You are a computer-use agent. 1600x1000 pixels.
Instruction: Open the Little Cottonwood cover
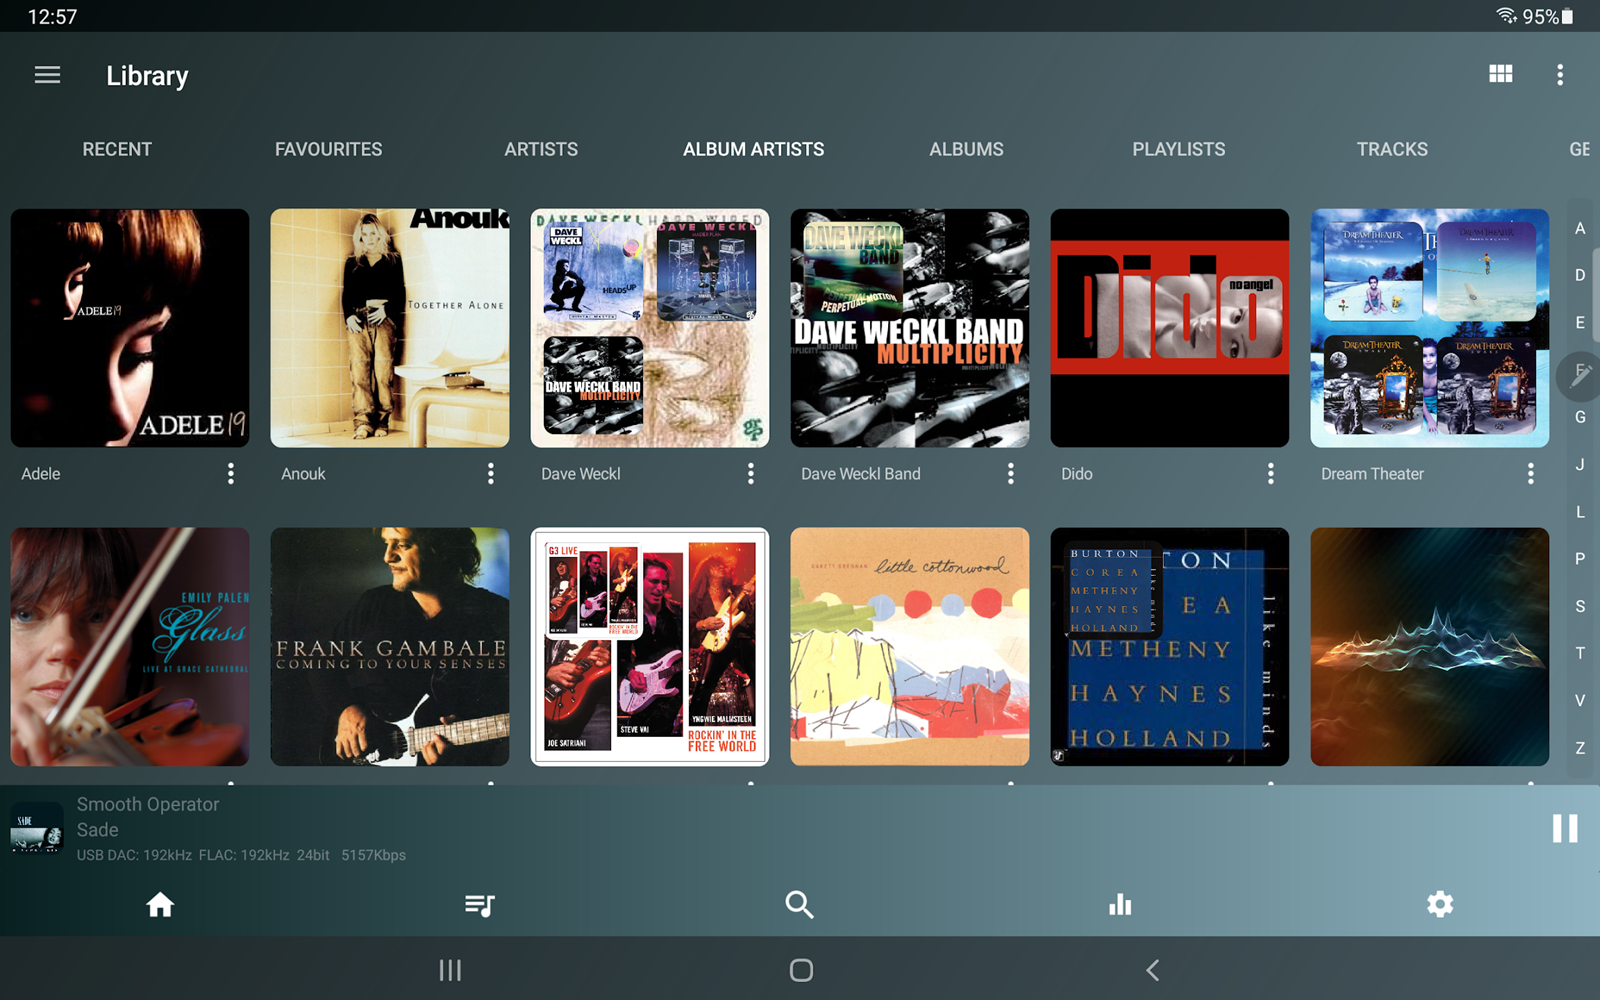click(x=910, y=647)
